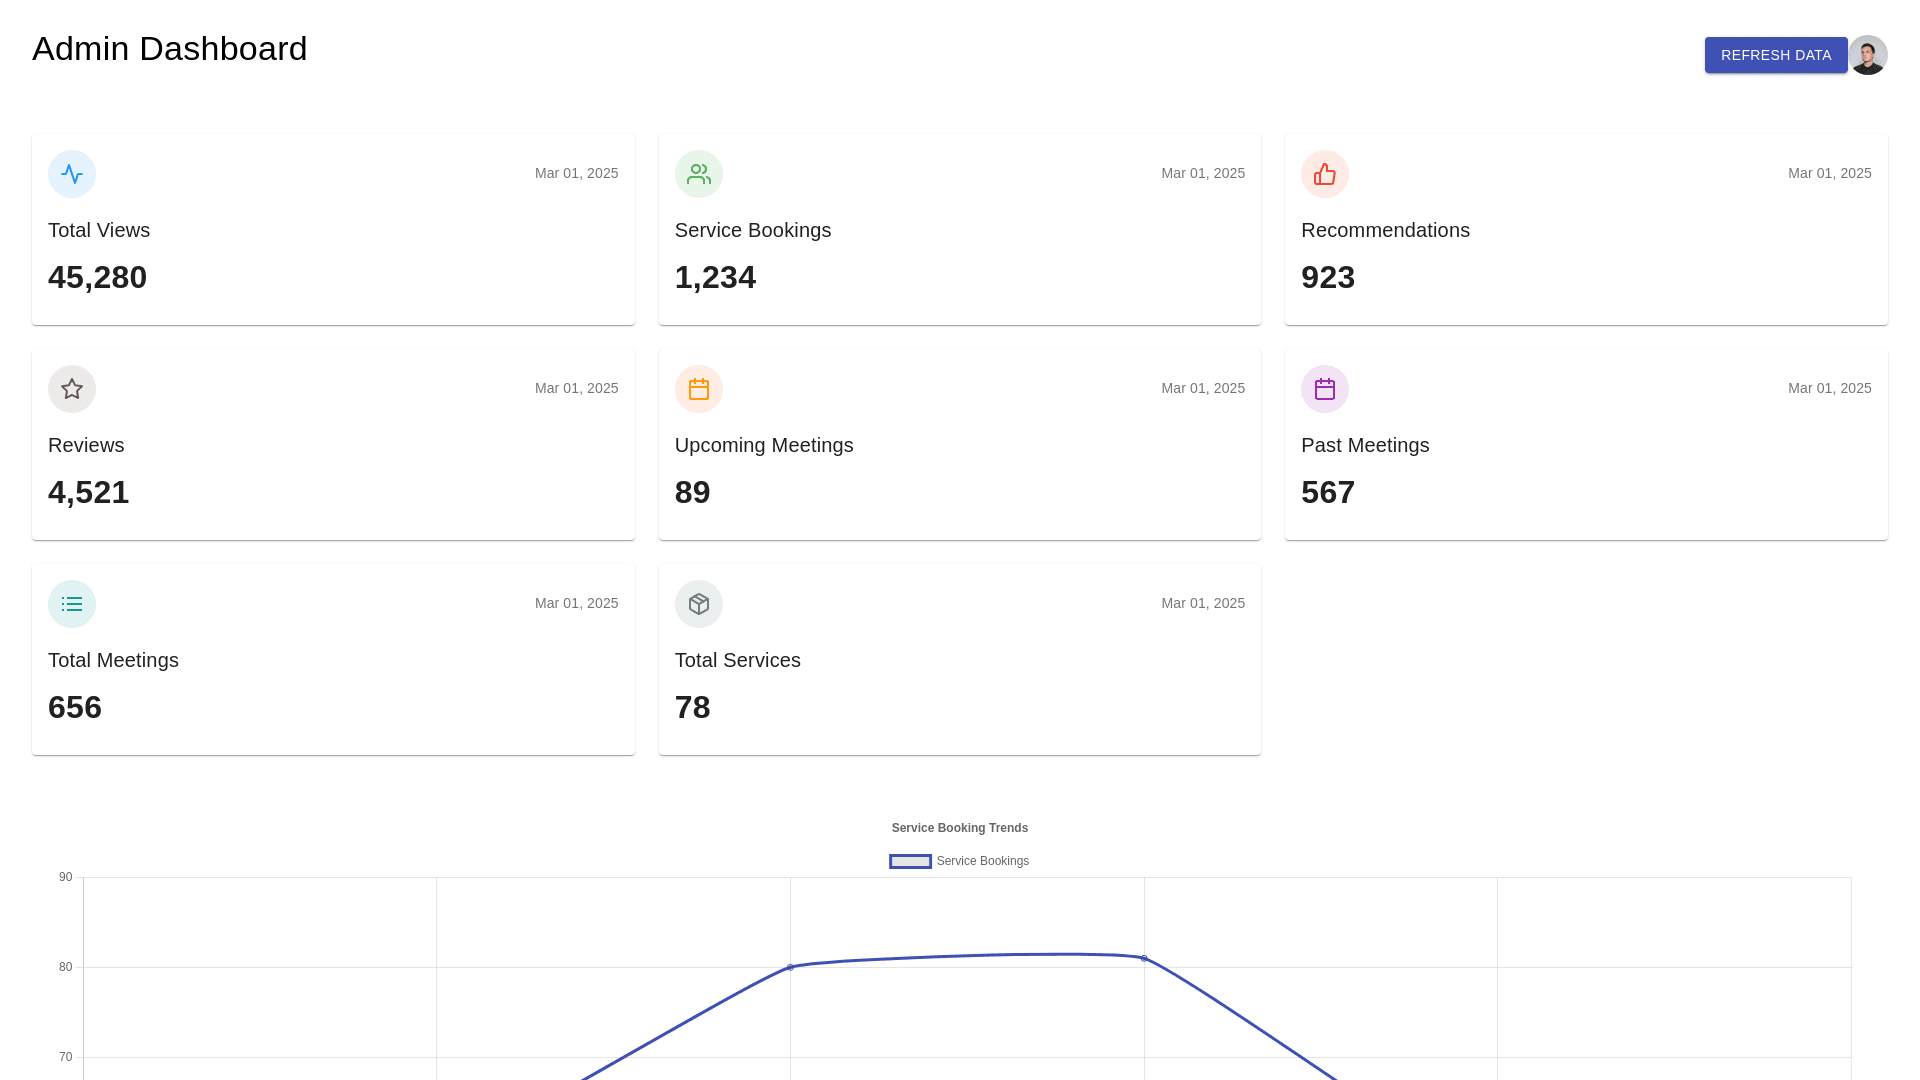
Task: Click the Service Bookings users icon
Action: [x=698, y=174]
